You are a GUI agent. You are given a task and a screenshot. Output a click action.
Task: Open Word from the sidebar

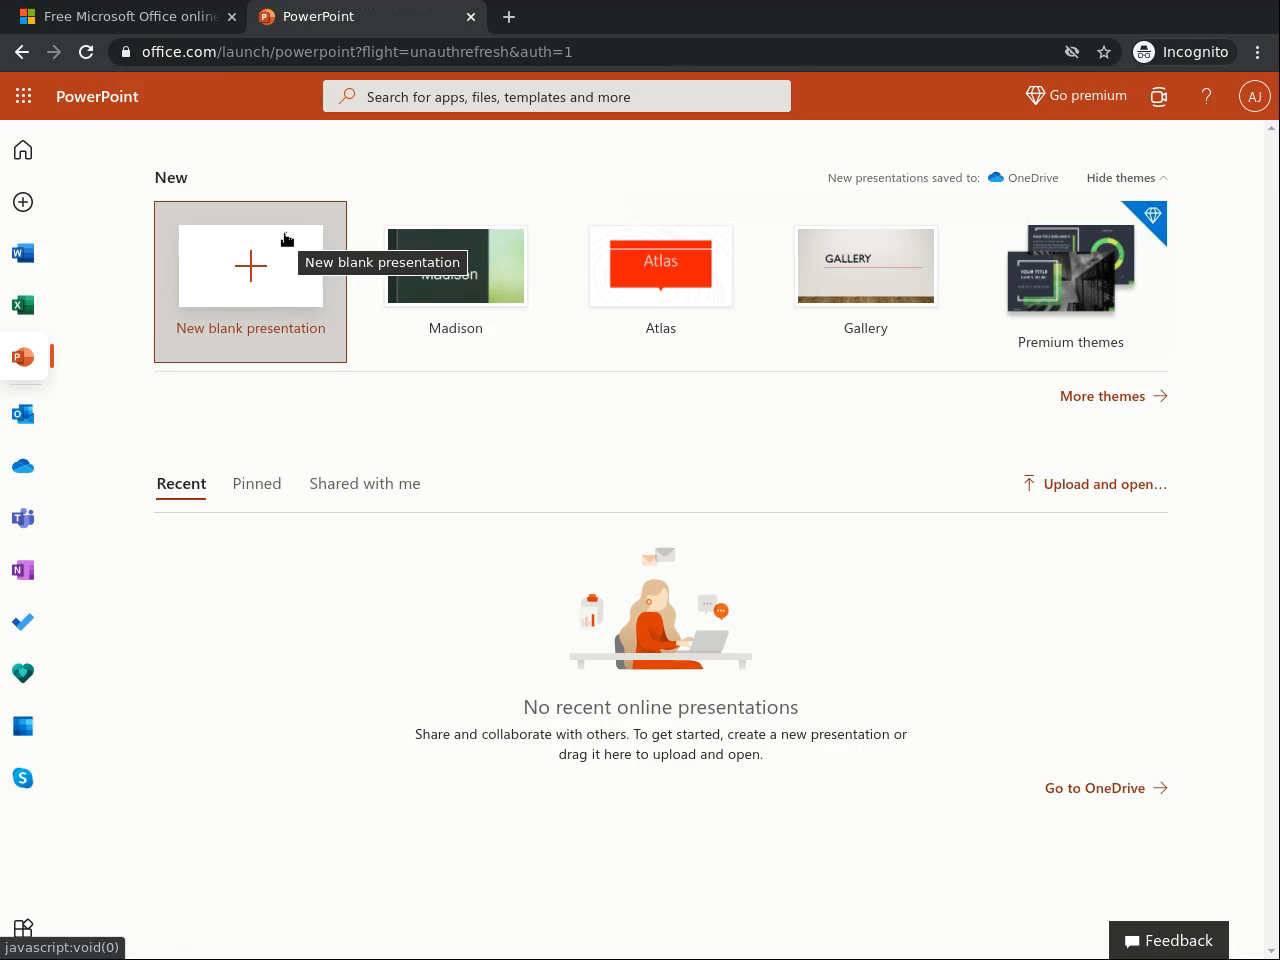[23, 253]
